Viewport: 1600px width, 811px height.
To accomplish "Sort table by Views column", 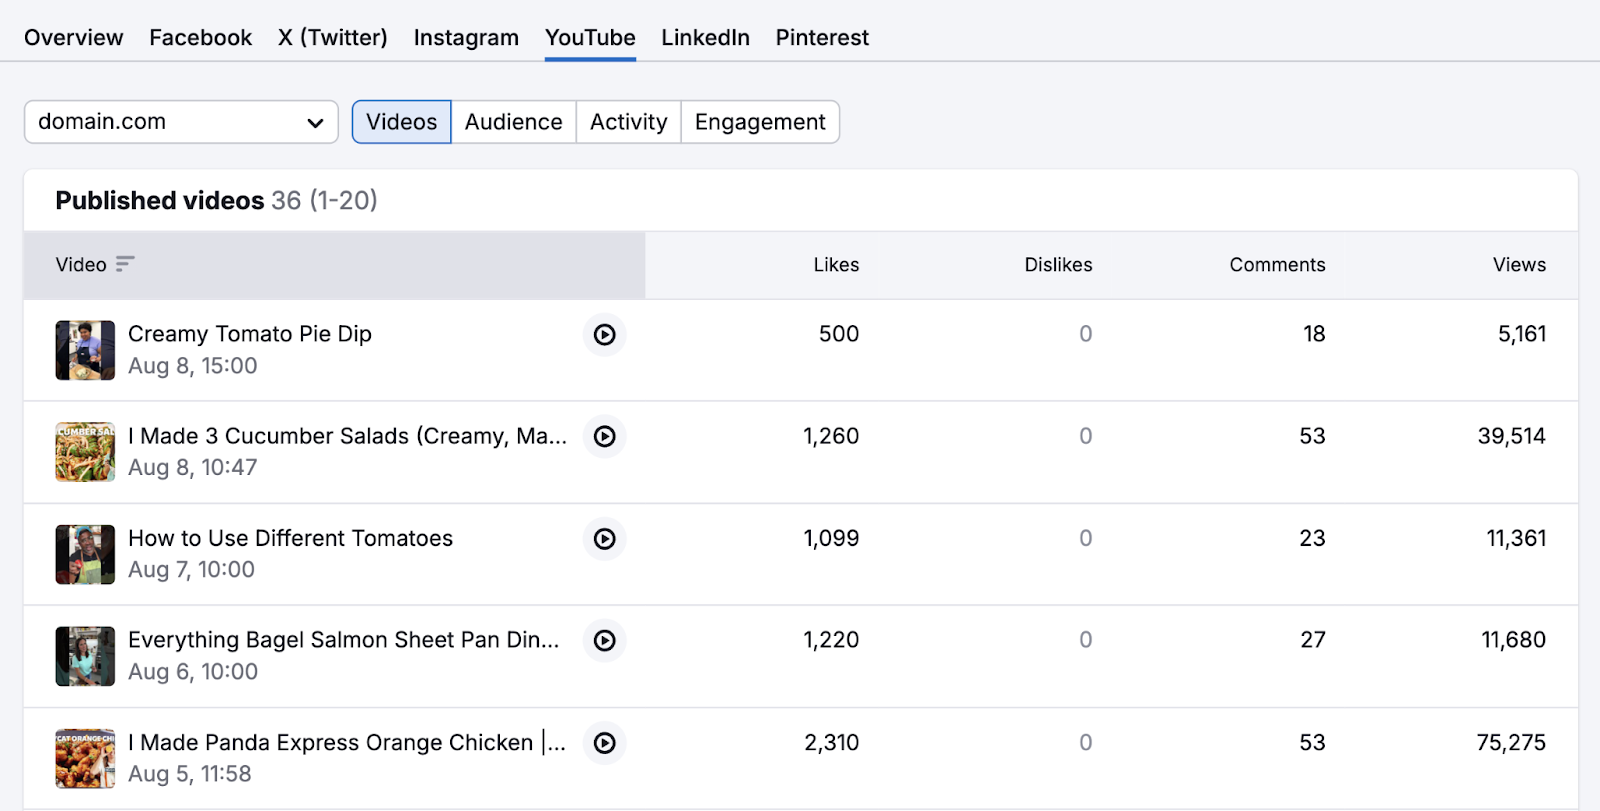I will [1518, 265].
